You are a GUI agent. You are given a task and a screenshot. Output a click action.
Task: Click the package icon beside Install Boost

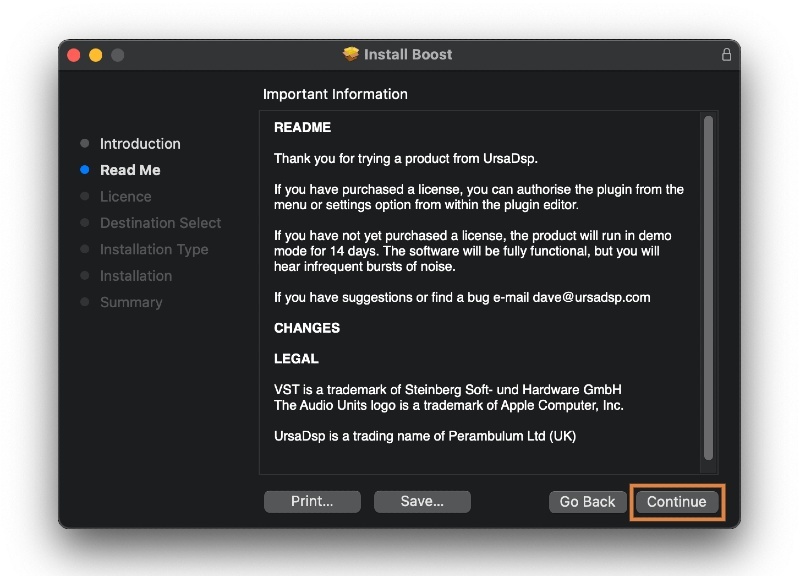350,54
